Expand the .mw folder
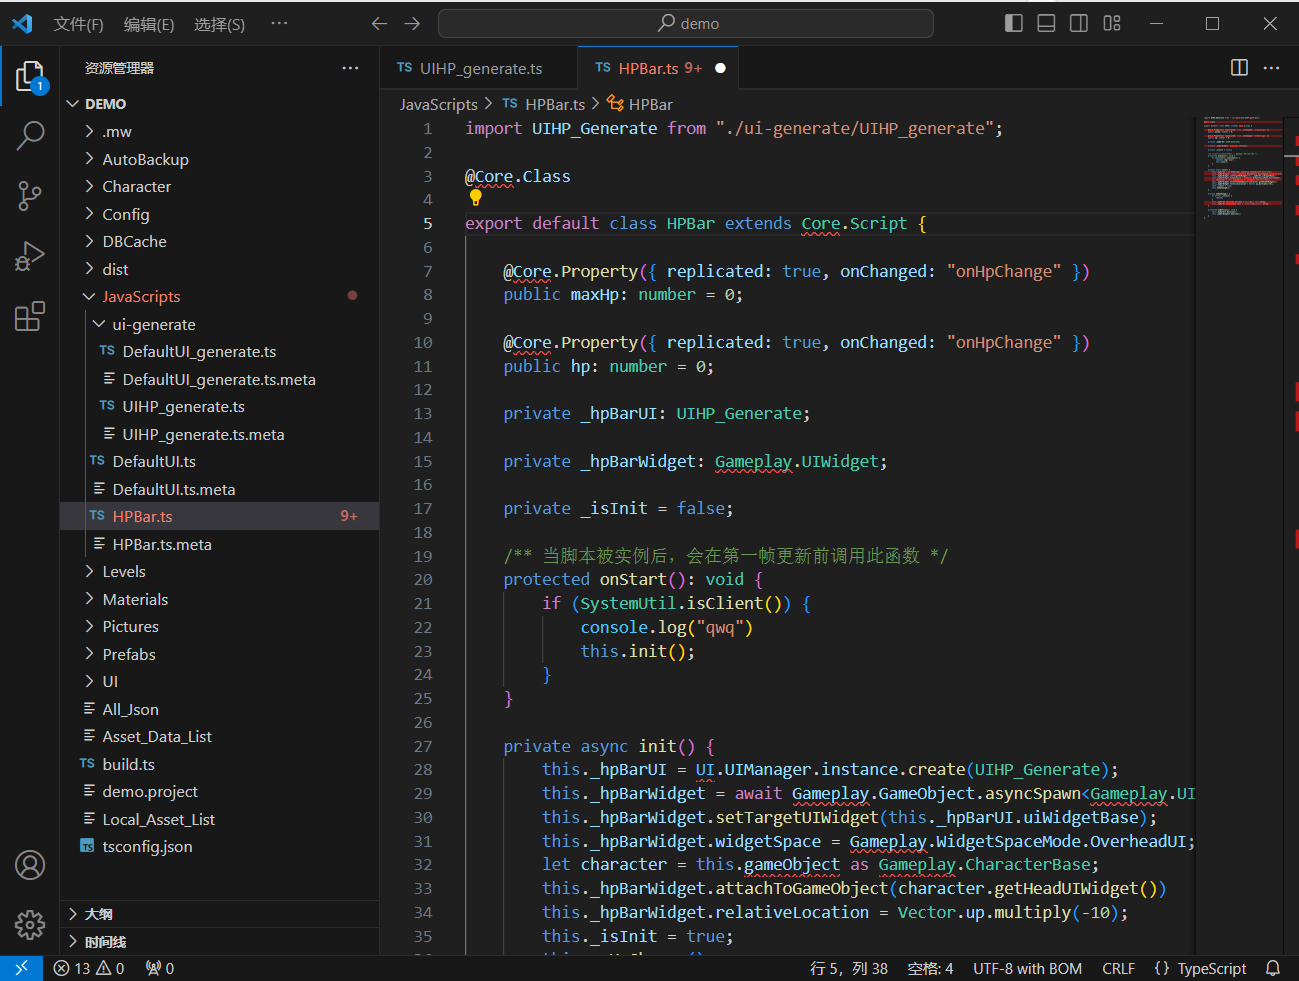 pyautogui.click(x=220, y=132)
